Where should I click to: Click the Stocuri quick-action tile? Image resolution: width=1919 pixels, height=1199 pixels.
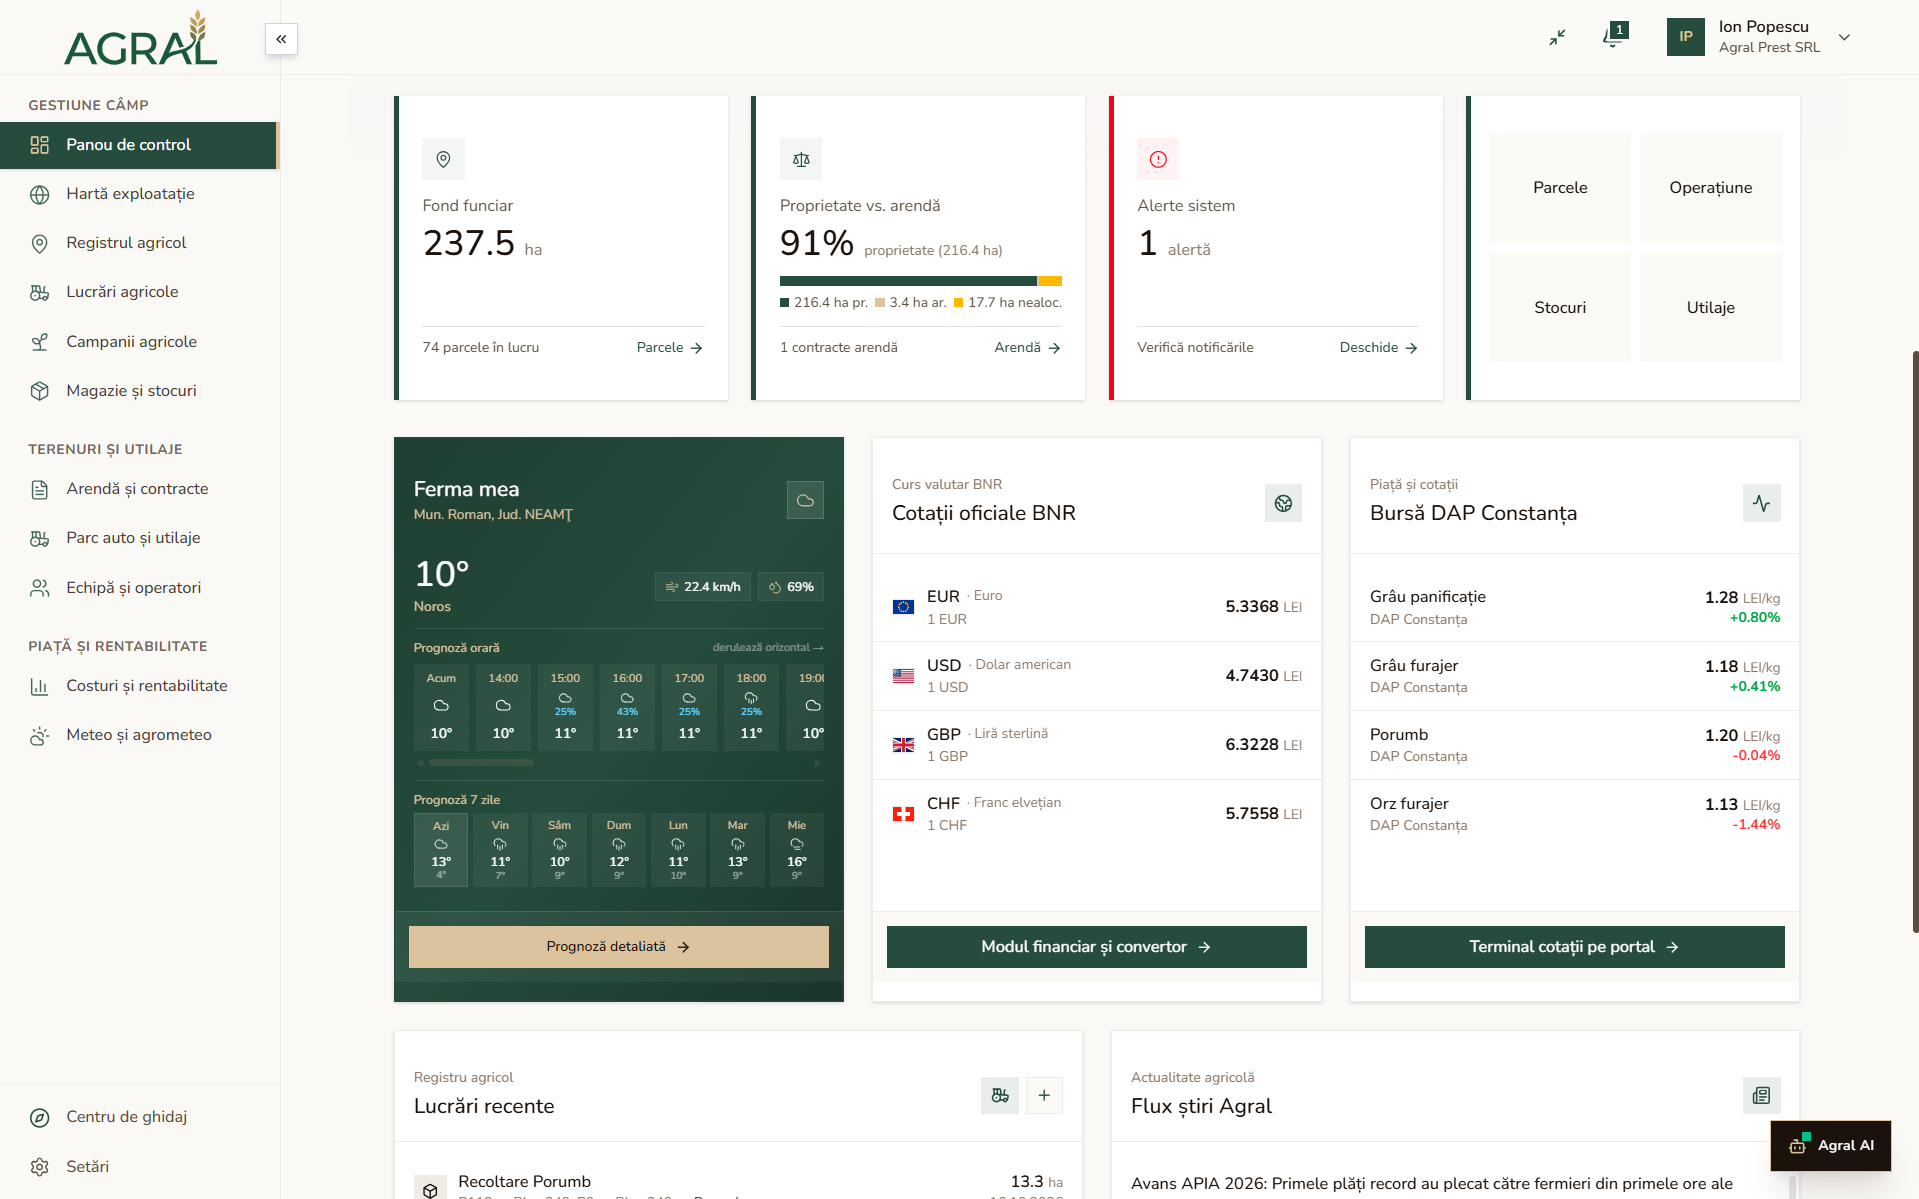click(x=1560, y=308)
